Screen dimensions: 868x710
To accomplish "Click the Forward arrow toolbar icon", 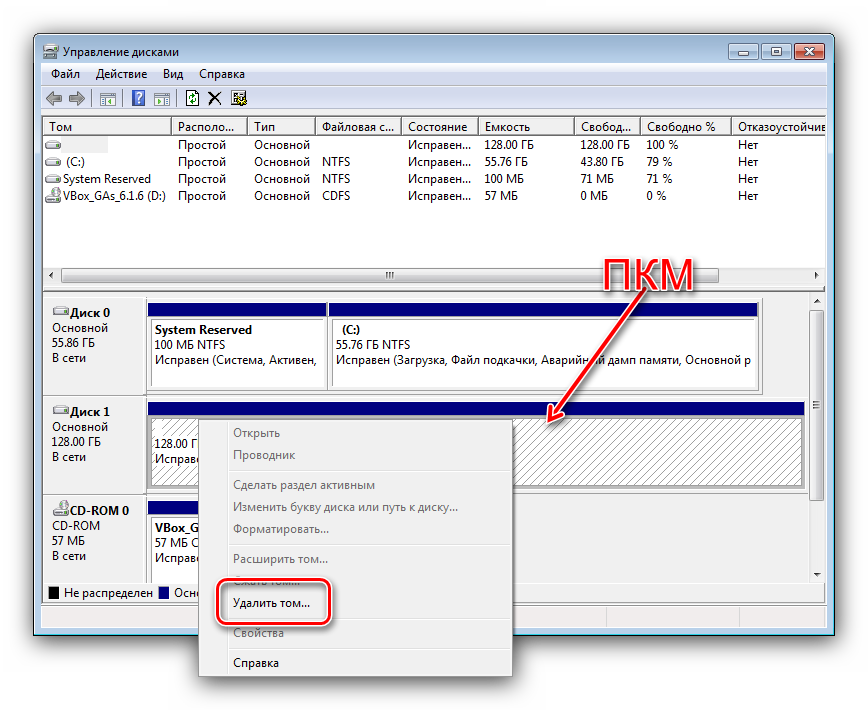I will tap(76, 98).
